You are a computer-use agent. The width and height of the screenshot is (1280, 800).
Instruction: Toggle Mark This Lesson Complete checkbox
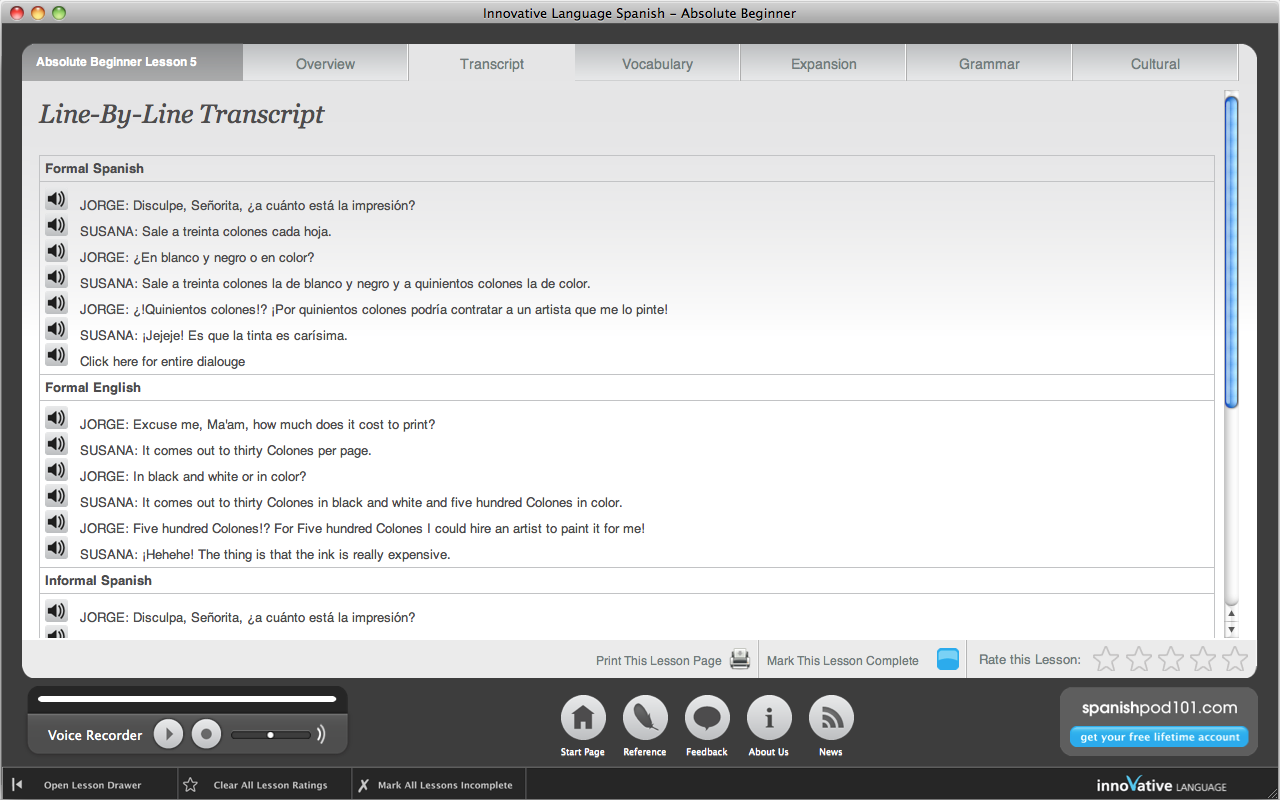tap(947, 659)
